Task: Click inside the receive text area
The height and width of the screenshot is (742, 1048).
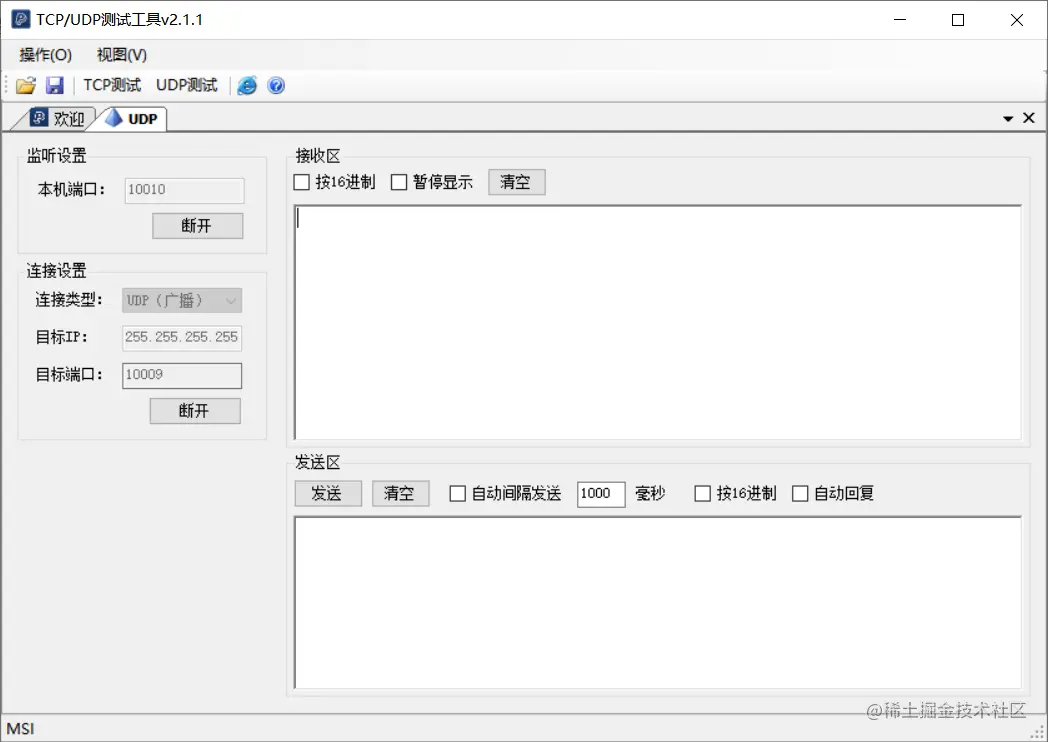Action: click(658, 323)
